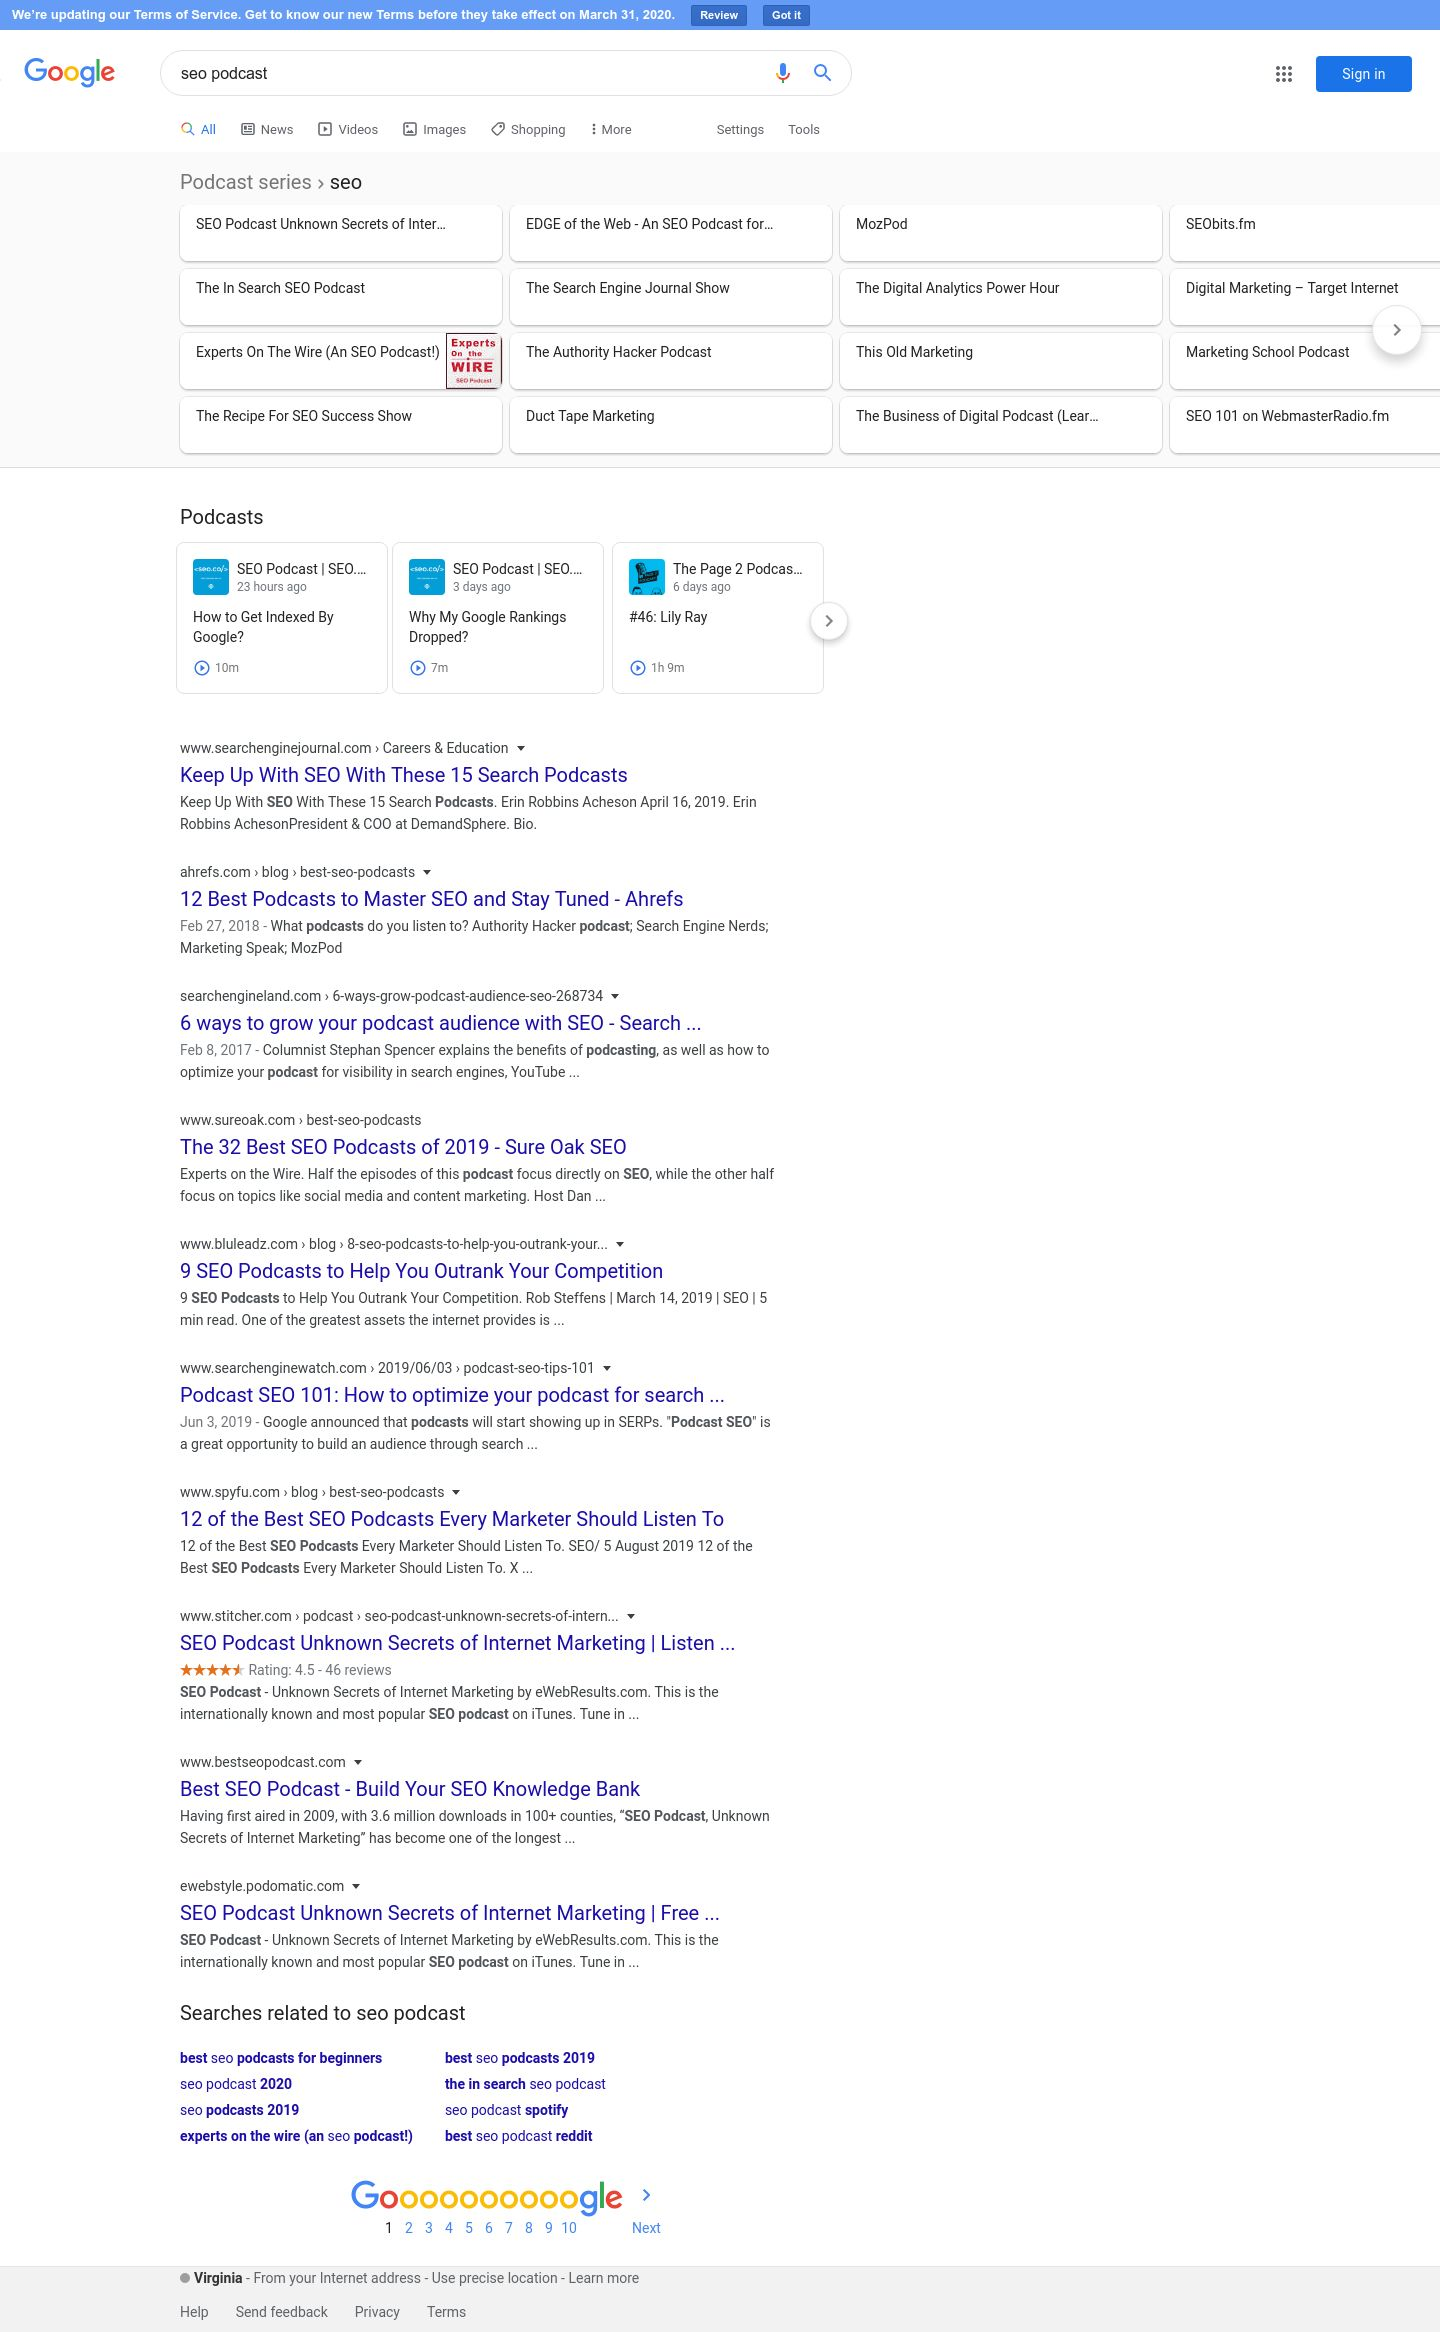Go to results page 10
This screenshot has width=1440, height=2332.
(569, 2227)
